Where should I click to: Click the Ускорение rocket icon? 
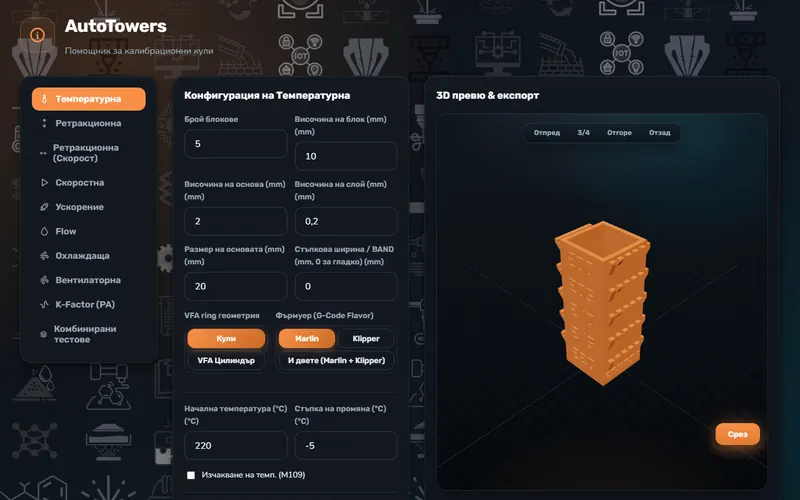(x=44, y=207)
